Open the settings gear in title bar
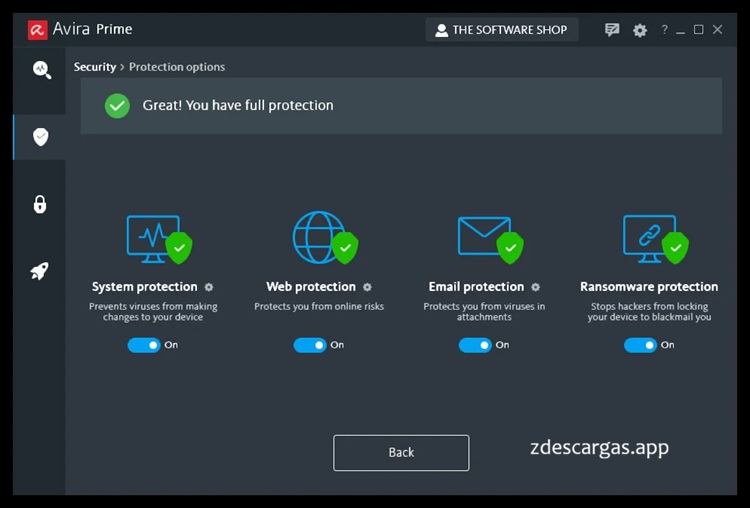The image size is (750, 508). coord(640,30)
